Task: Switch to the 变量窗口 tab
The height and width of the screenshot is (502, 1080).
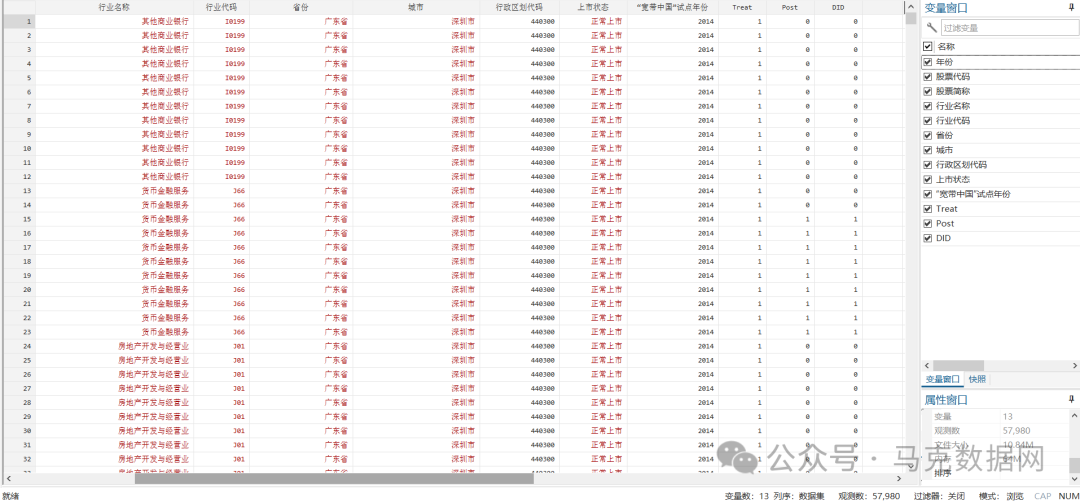Action: tap(941, 380)
